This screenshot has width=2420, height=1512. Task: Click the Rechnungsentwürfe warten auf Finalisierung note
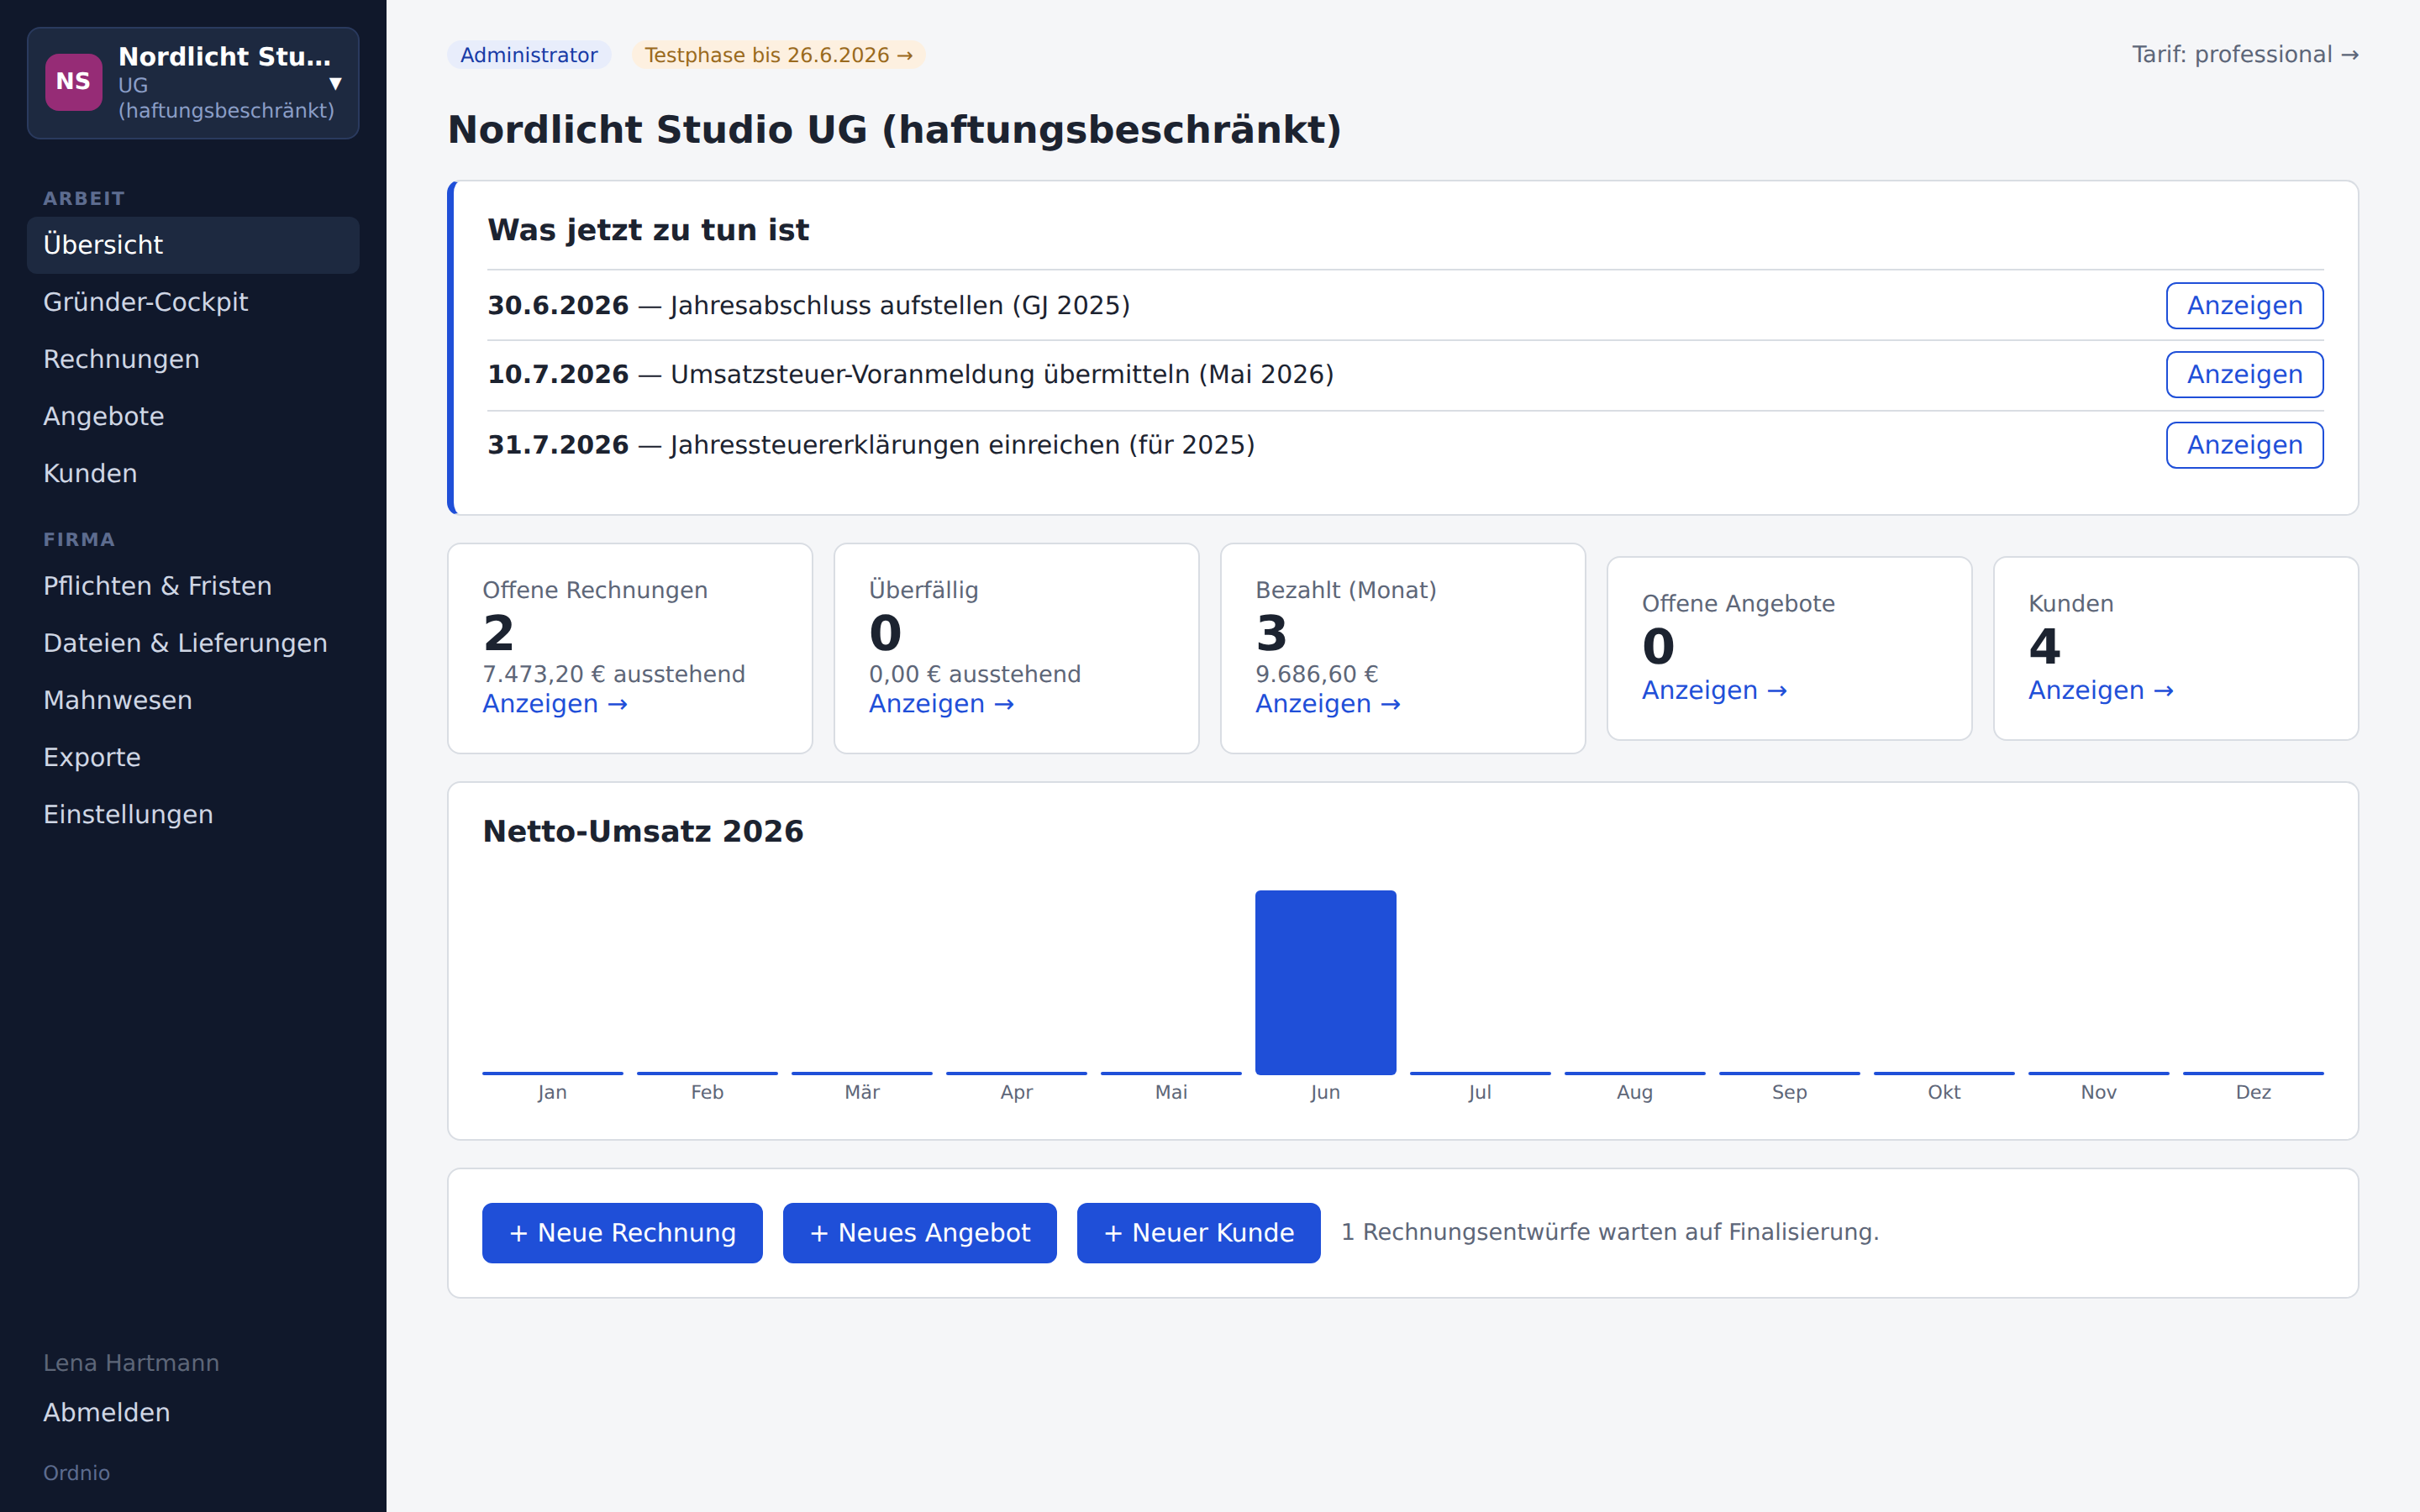point(1610,1232)
